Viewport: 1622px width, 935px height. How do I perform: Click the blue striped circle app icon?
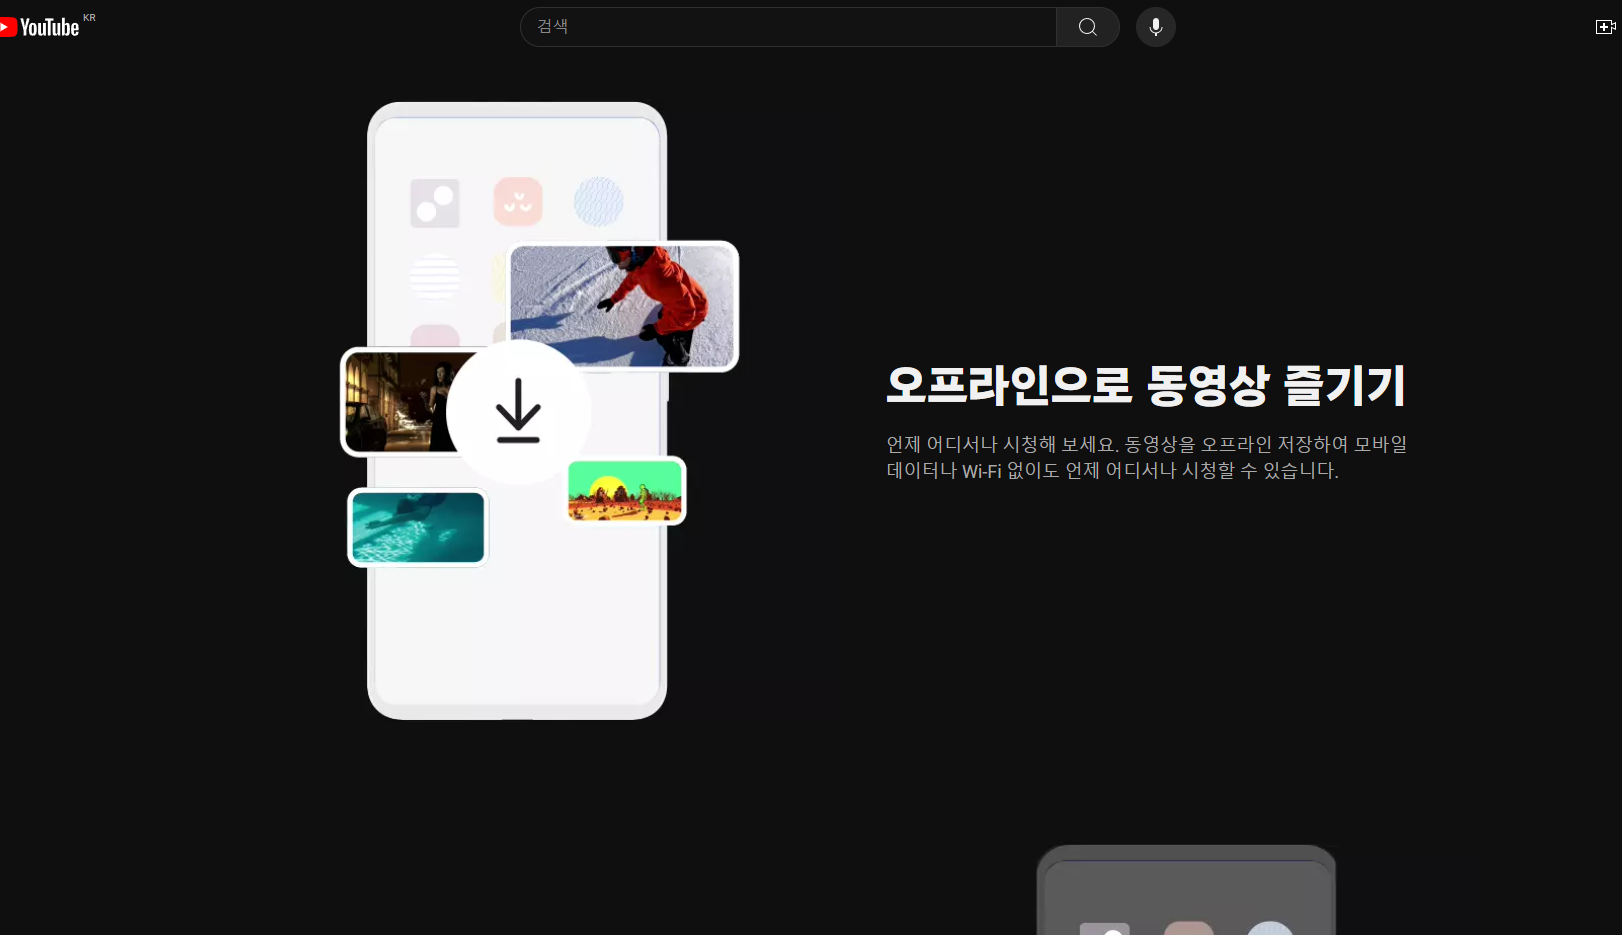click(599, 202)
